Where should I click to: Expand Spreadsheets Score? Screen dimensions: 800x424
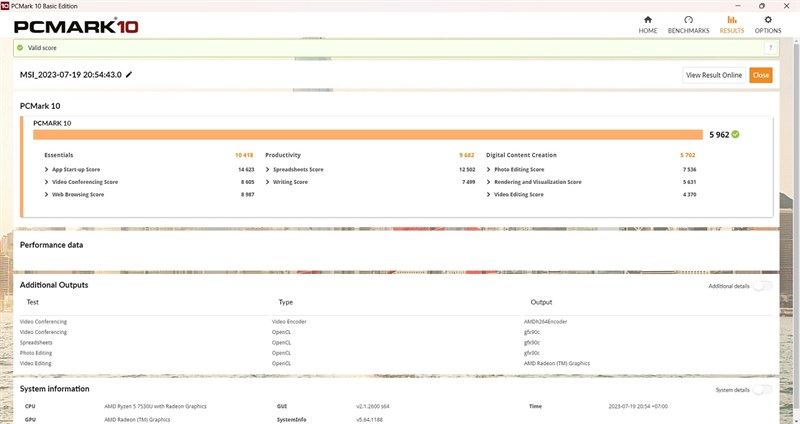268,169
